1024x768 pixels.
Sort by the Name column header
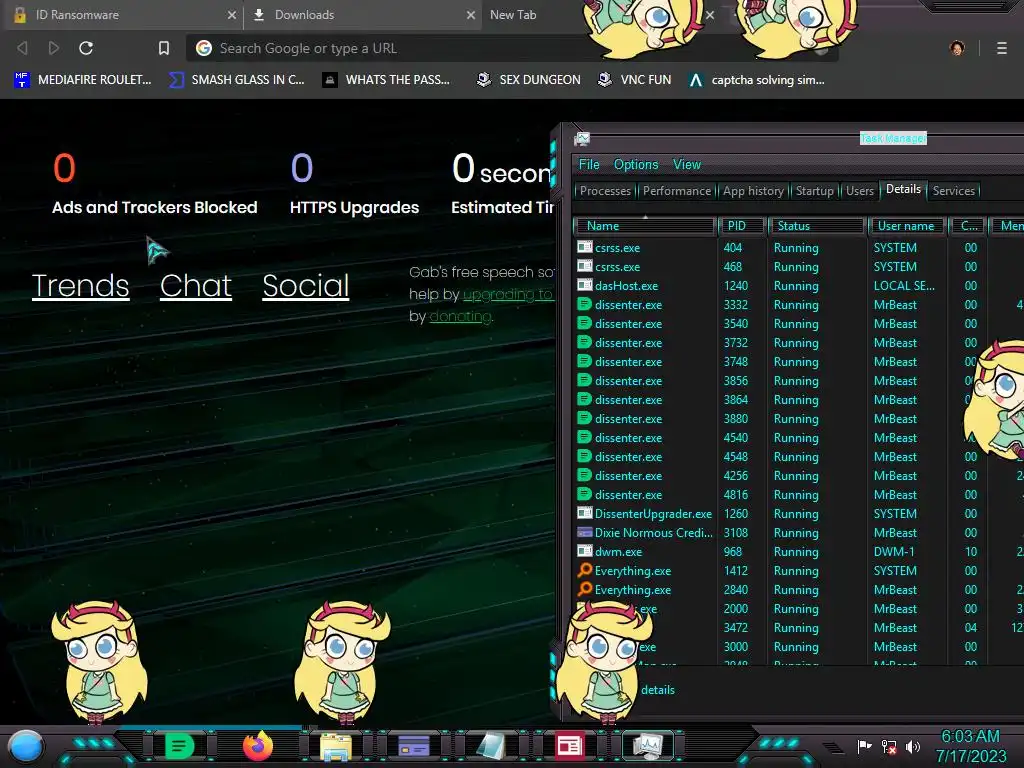[644, 226]
